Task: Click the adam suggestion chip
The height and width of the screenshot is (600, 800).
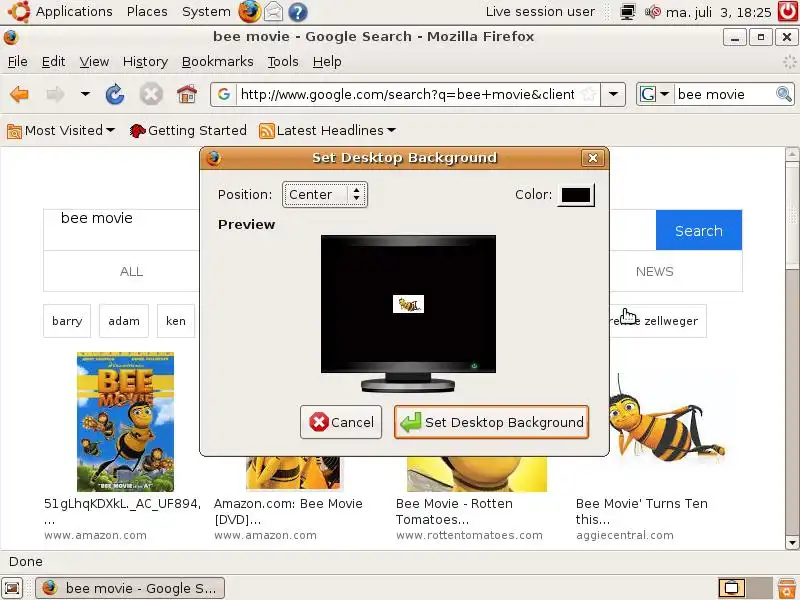Action: (x=124, y=321)
